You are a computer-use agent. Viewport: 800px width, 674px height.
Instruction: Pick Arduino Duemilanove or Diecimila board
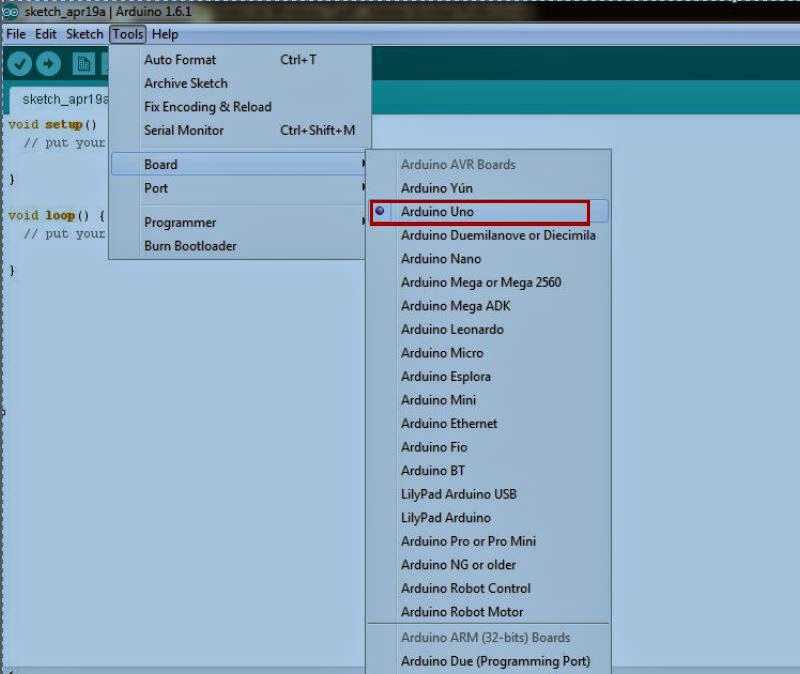[x=489, y=235]
